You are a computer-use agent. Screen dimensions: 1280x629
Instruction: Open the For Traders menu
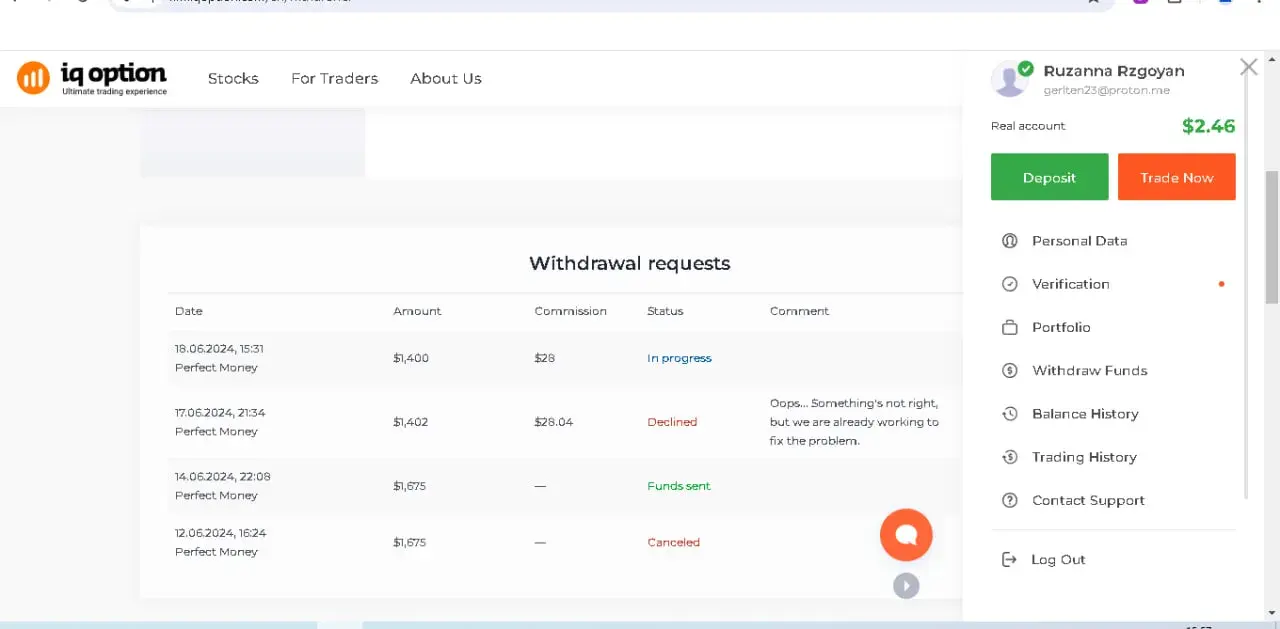[x=334, y=78]
